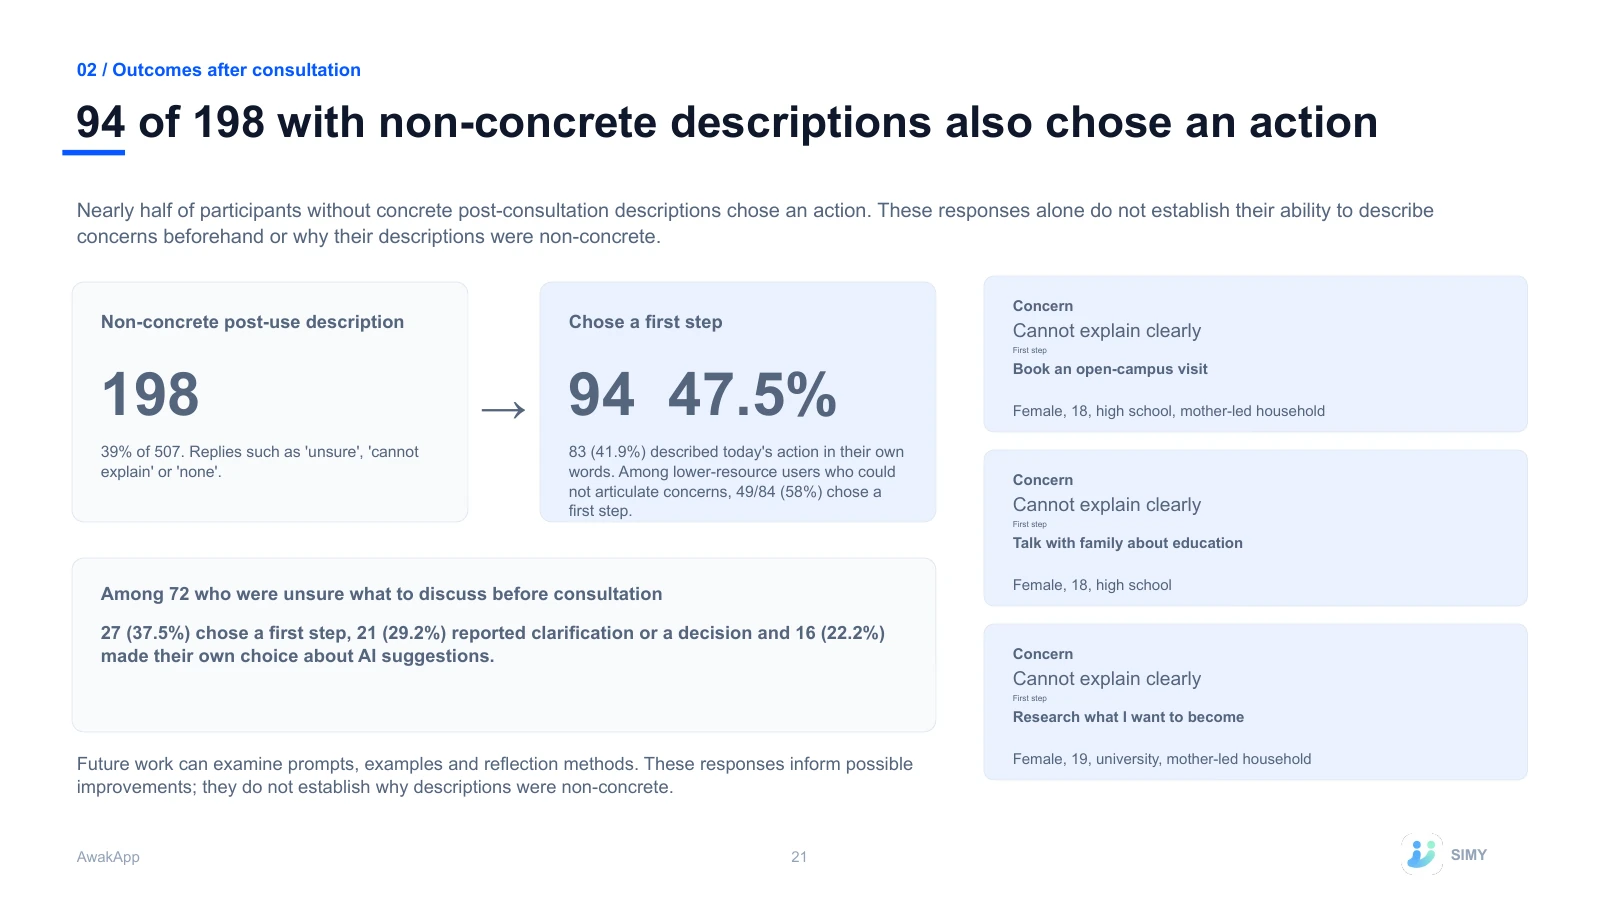The width and height of the screenshot is (1600, 900).
Task: Click the AwakApp footer label
Action: tap(108, 857)
